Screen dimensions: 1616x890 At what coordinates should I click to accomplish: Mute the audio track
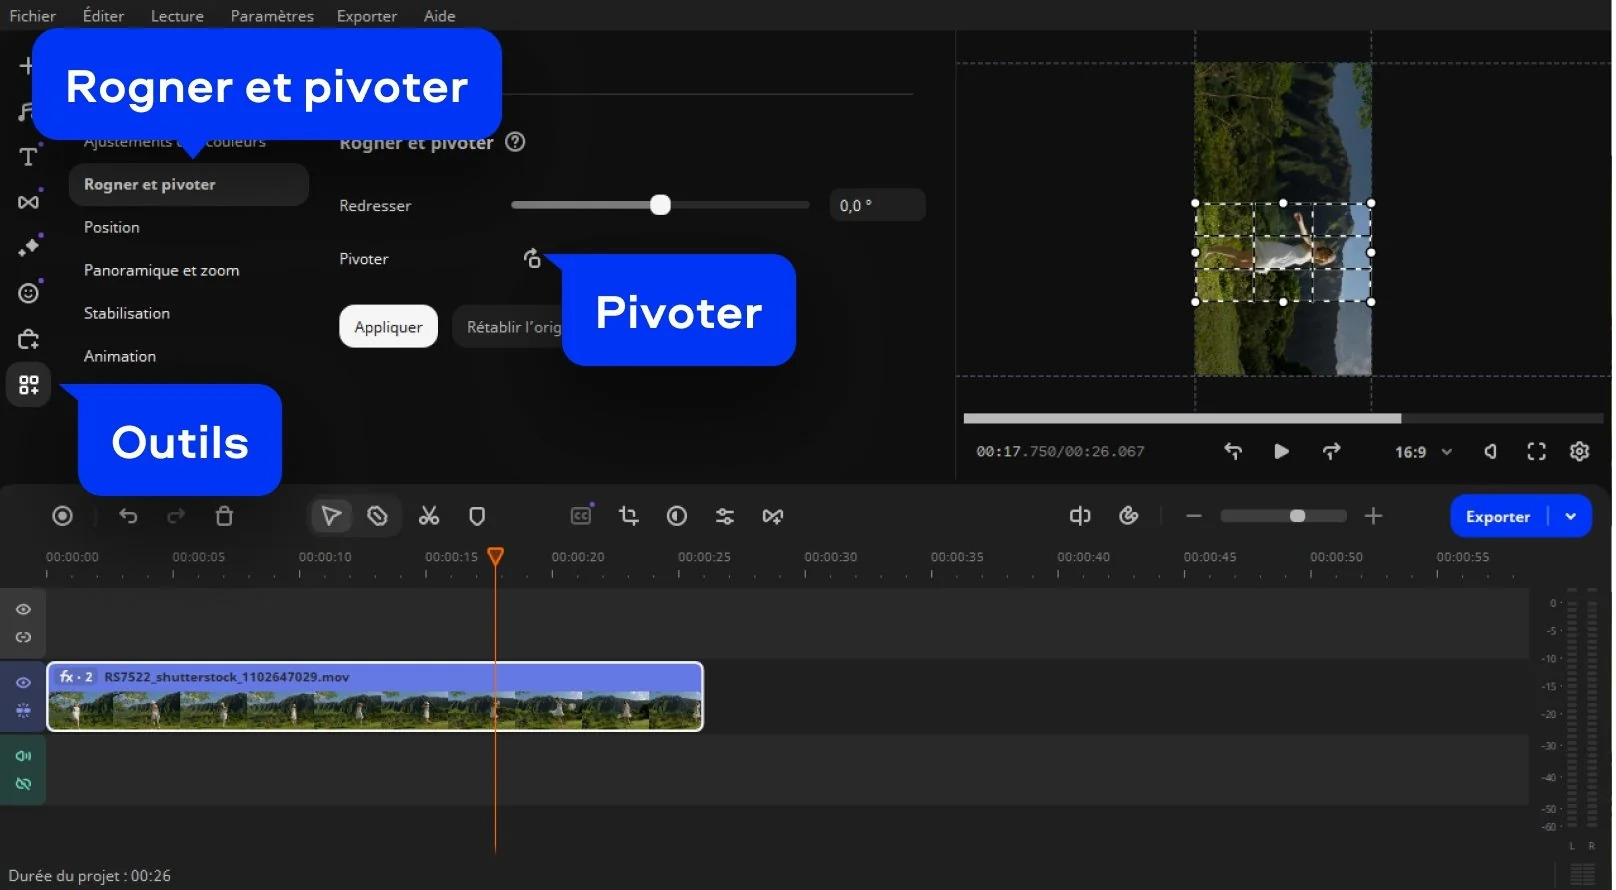(x=23, y=756)
